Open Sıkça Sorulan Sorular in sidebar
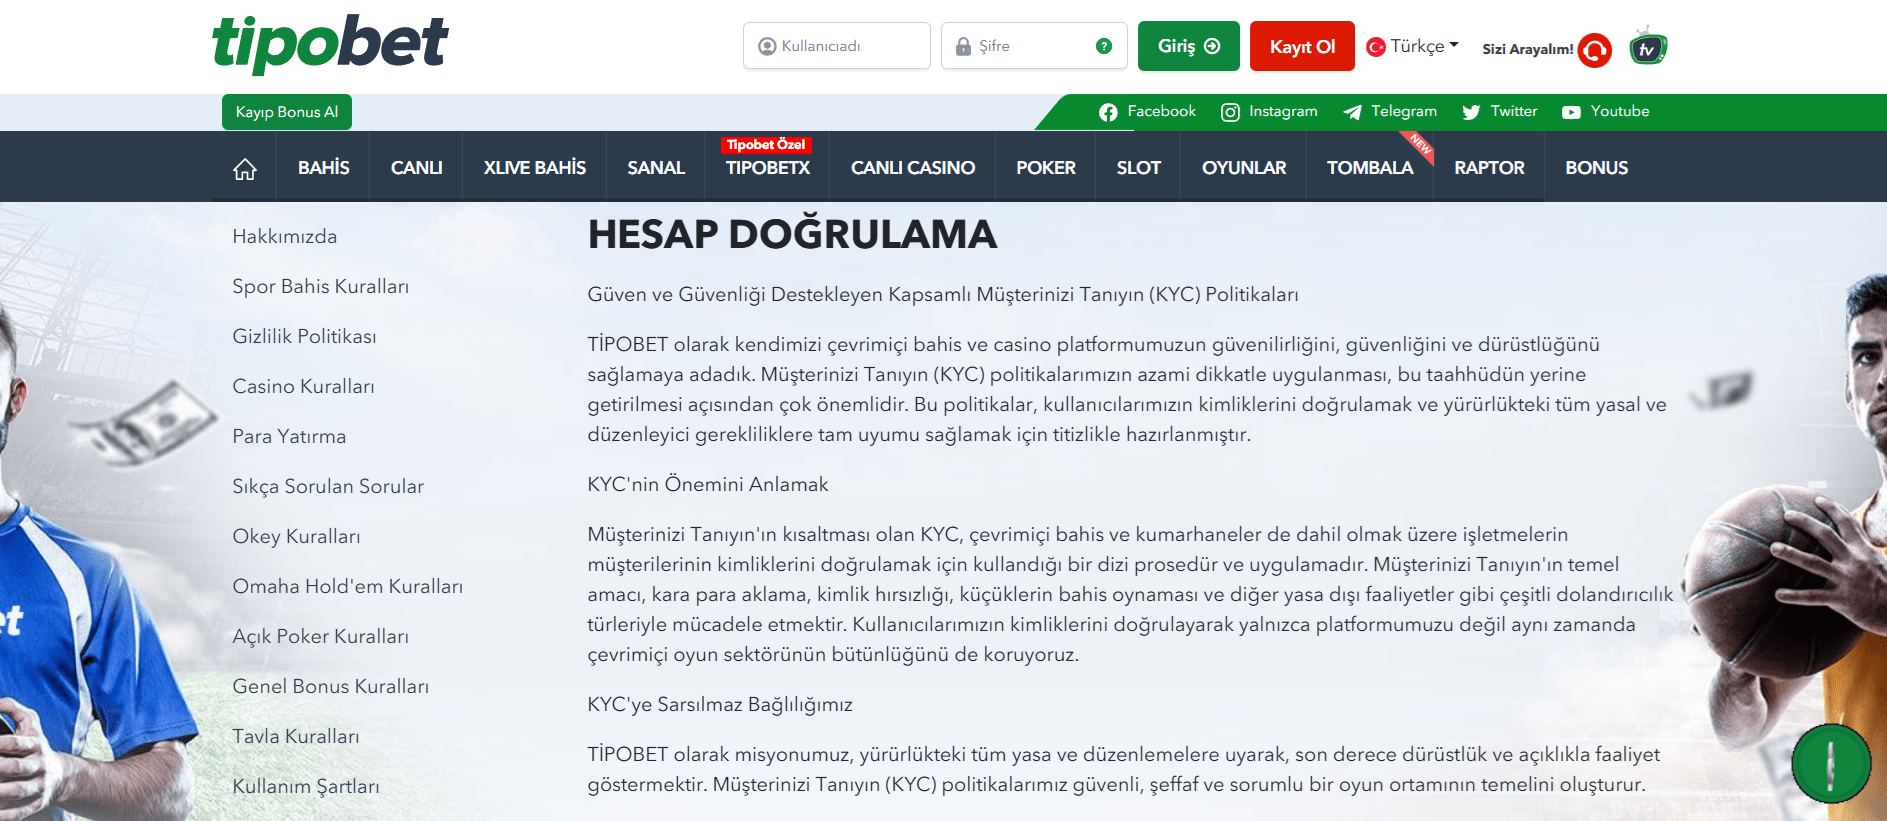This screenshot has width=1887, height=821. point(328,487)
